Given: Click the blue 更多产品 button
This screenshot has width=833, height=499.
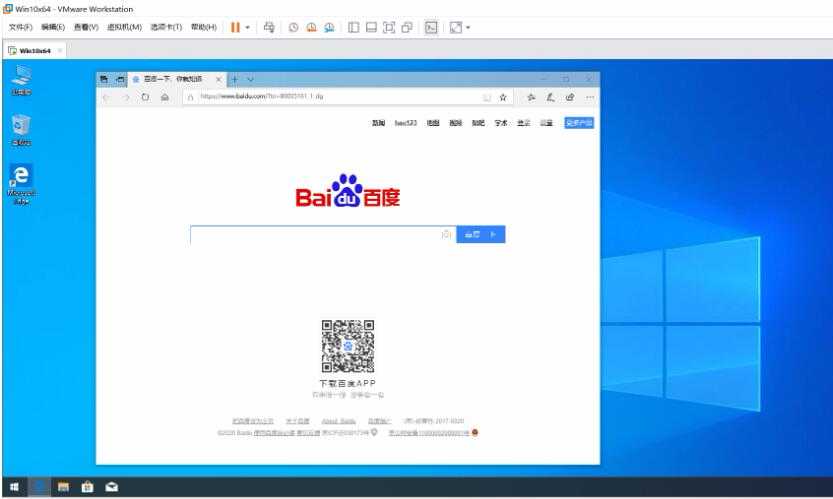Looking at the screenshot, I should 579,123.
